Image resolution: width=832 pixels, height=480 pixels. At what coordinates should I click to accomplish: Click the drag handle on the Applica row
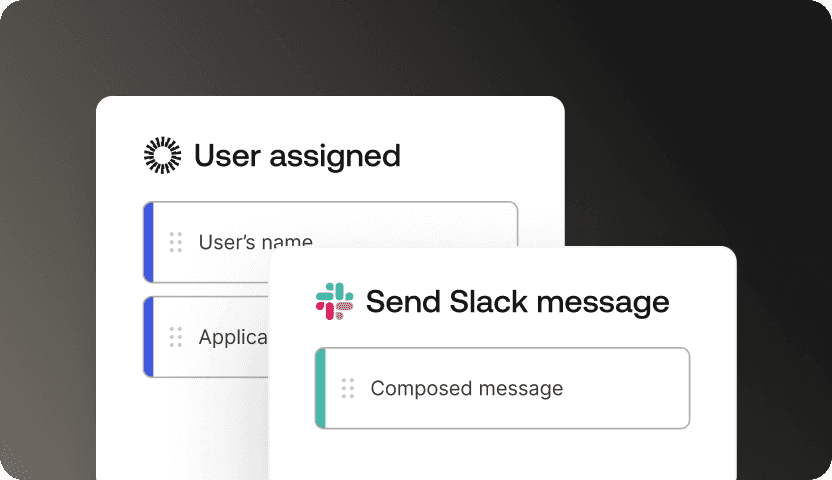click(176, 337)
